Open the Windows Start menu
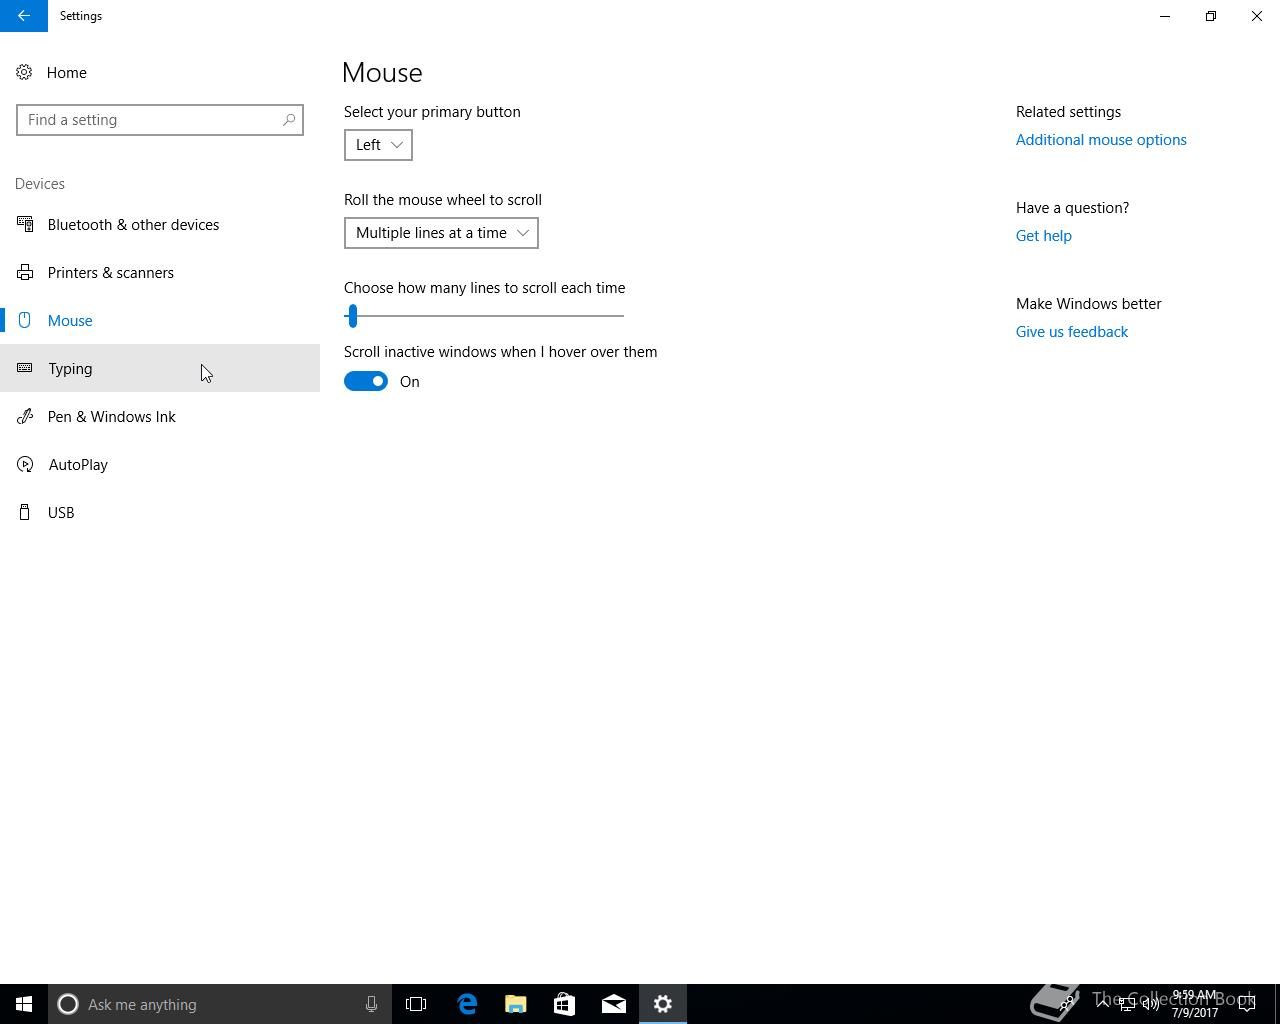The height and width of the screenshot is (1024, 1280). point(24,1004)
